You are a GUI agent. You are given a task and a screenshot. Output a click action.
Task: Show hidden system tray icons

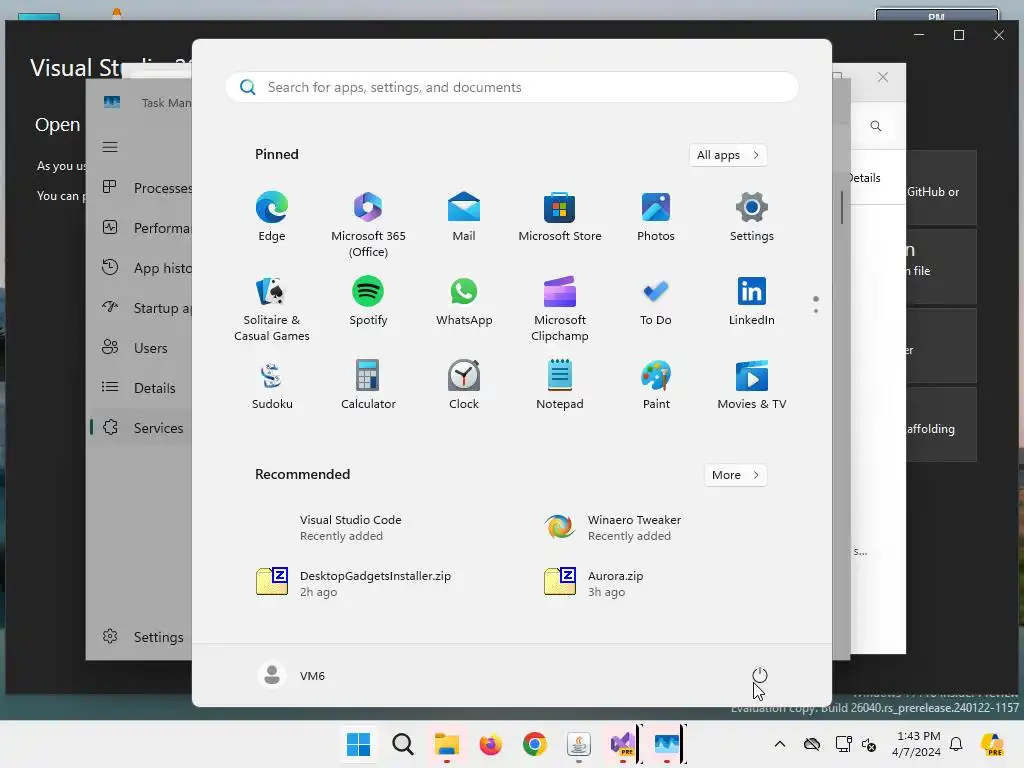[x=780, y=744]
